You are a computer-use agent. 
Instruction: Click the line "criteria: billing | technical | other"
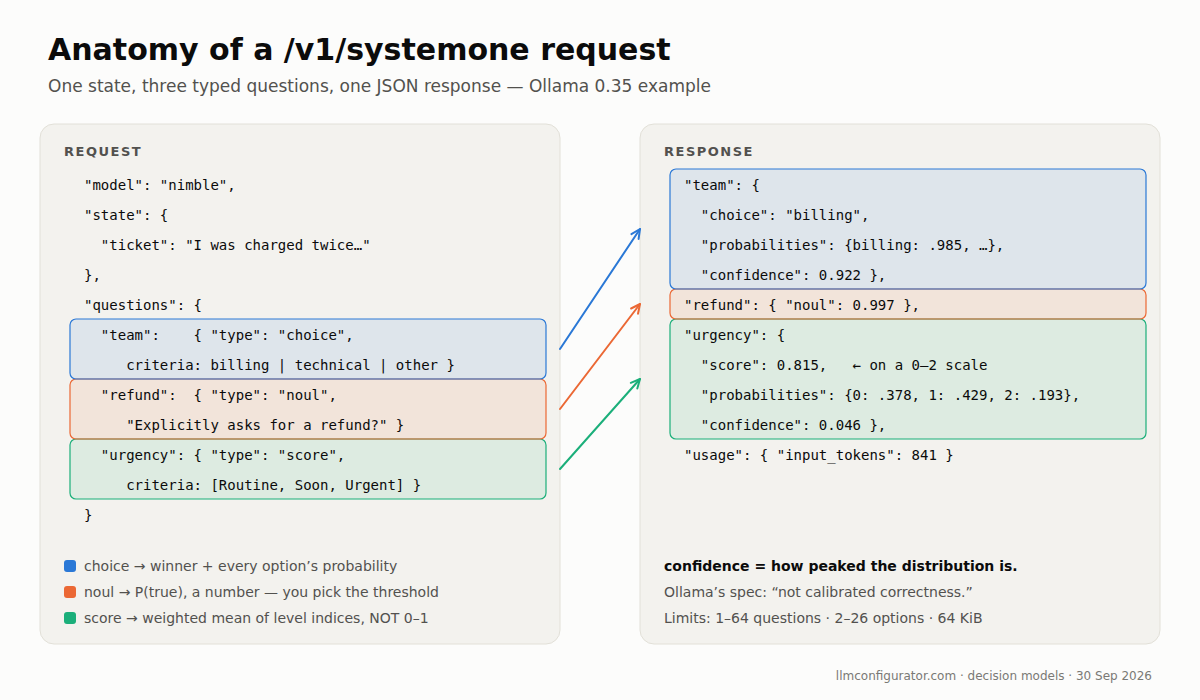290,365
